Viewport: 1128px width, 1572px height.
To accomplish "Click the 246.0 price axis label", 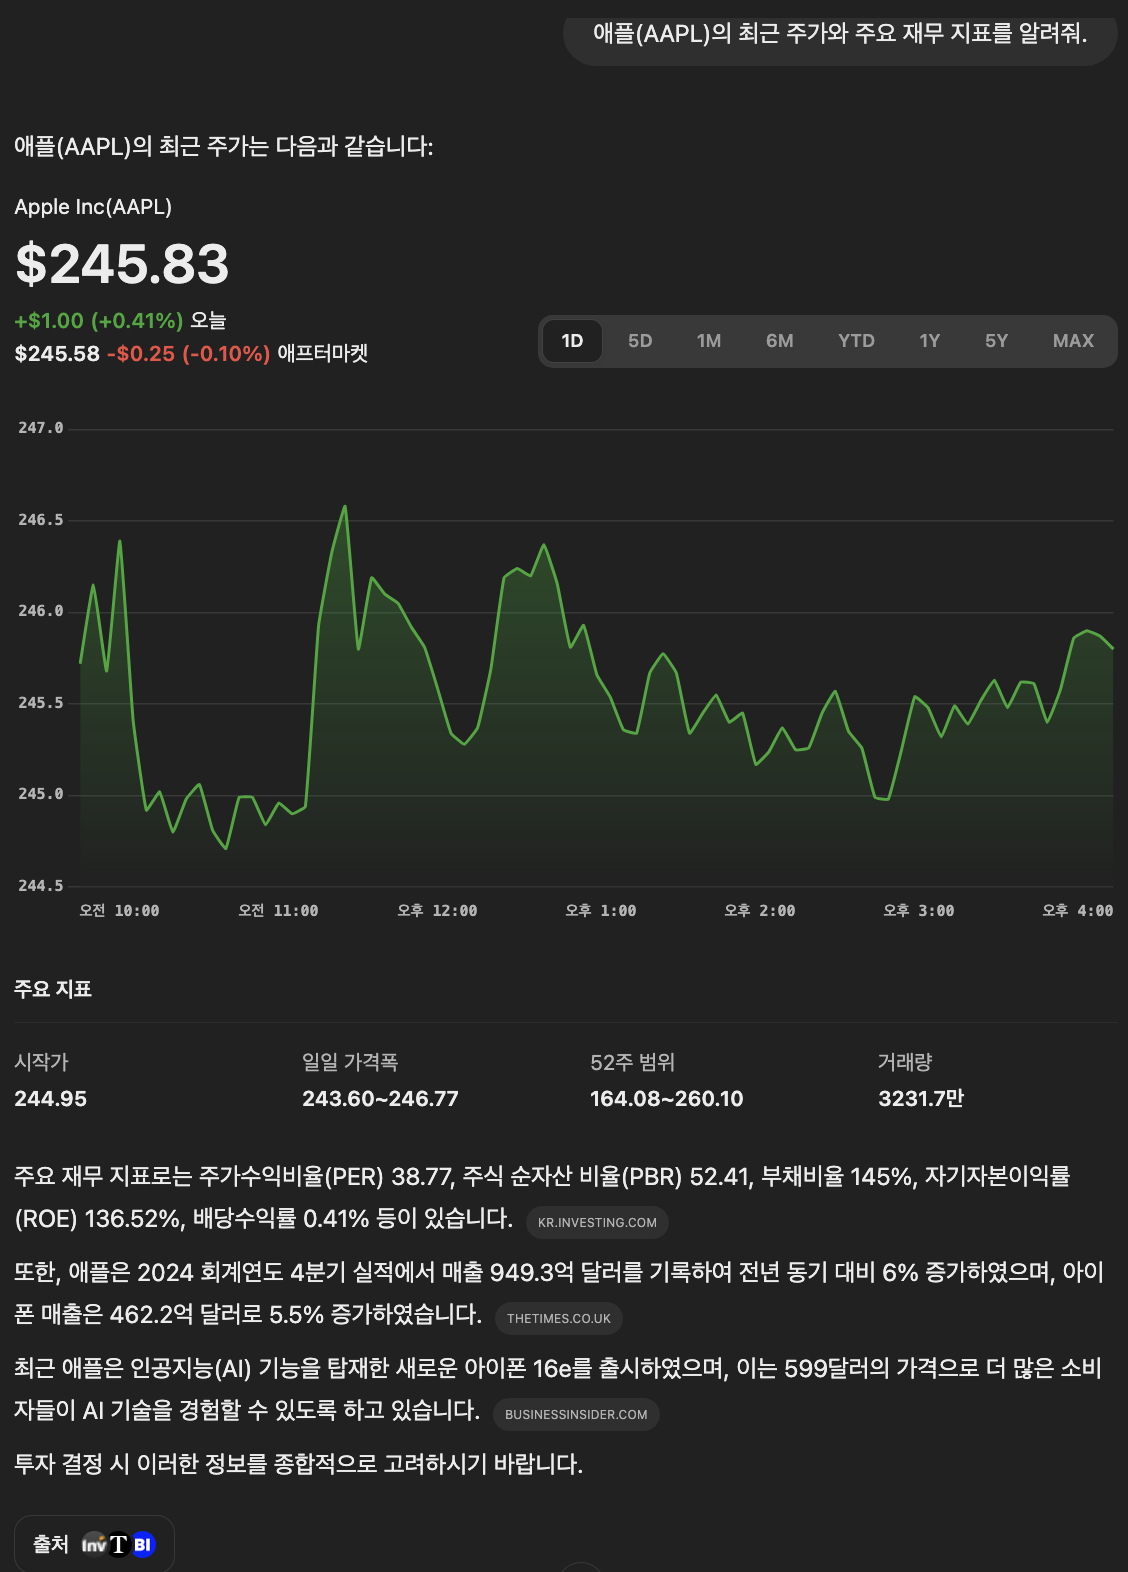I will click(x=41, y=611).
